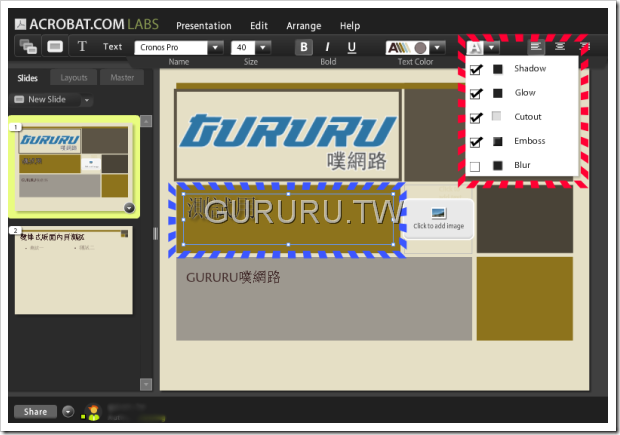Select slide 1 thumbnail

point(74,167)
